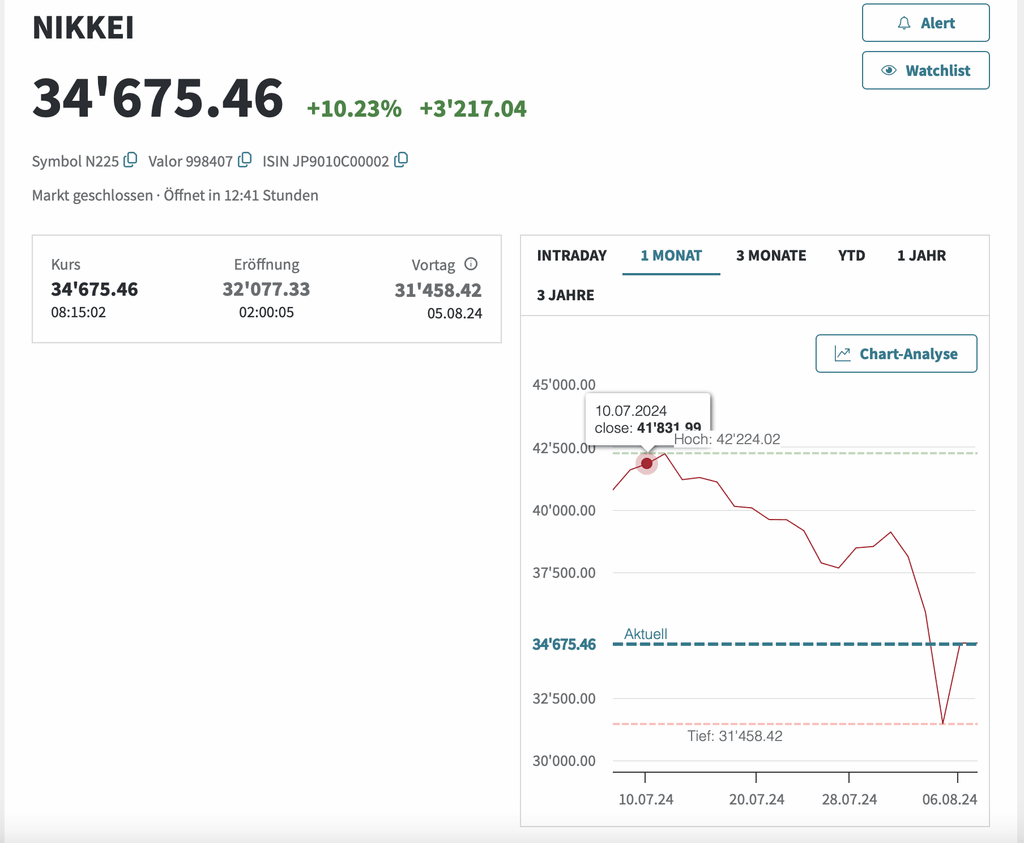Switch to the INTRADAY chart tab

571,255
